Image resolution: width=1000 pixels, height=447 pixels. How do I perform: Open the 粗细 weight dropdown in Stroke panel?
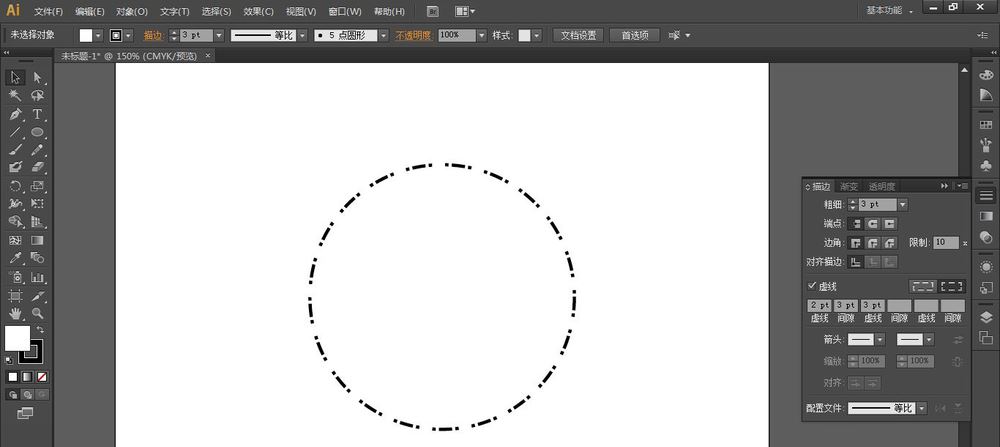(903, 204)
